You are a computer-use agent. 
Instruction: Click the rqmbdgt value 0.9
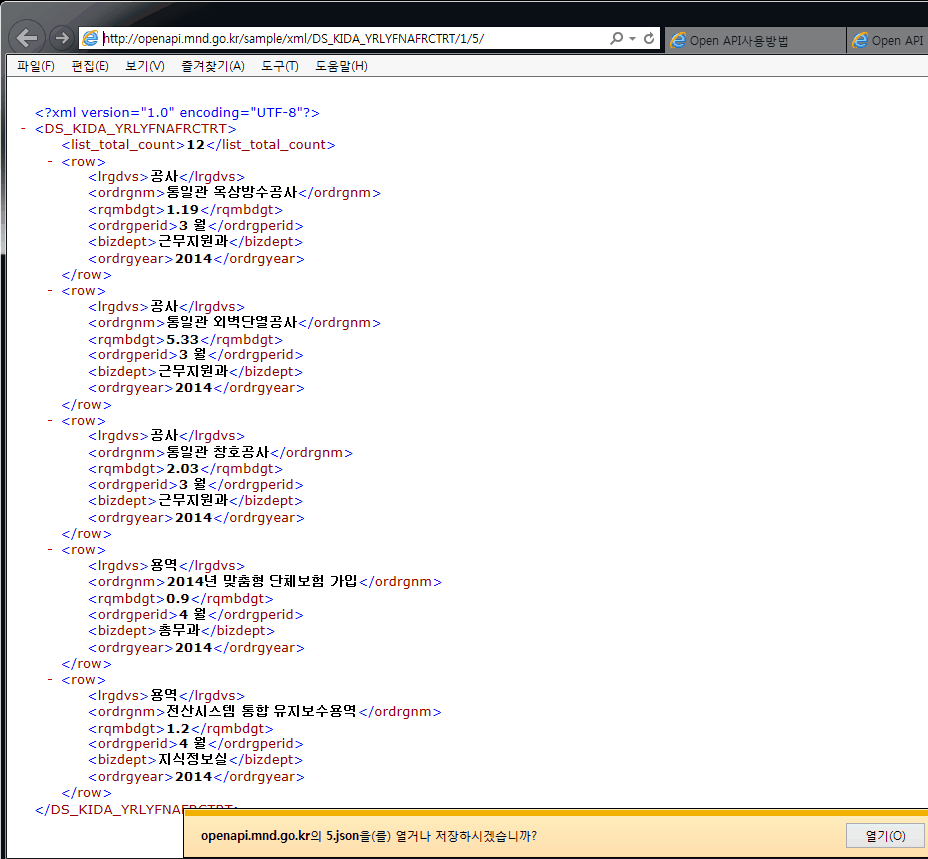coord(178,599)
